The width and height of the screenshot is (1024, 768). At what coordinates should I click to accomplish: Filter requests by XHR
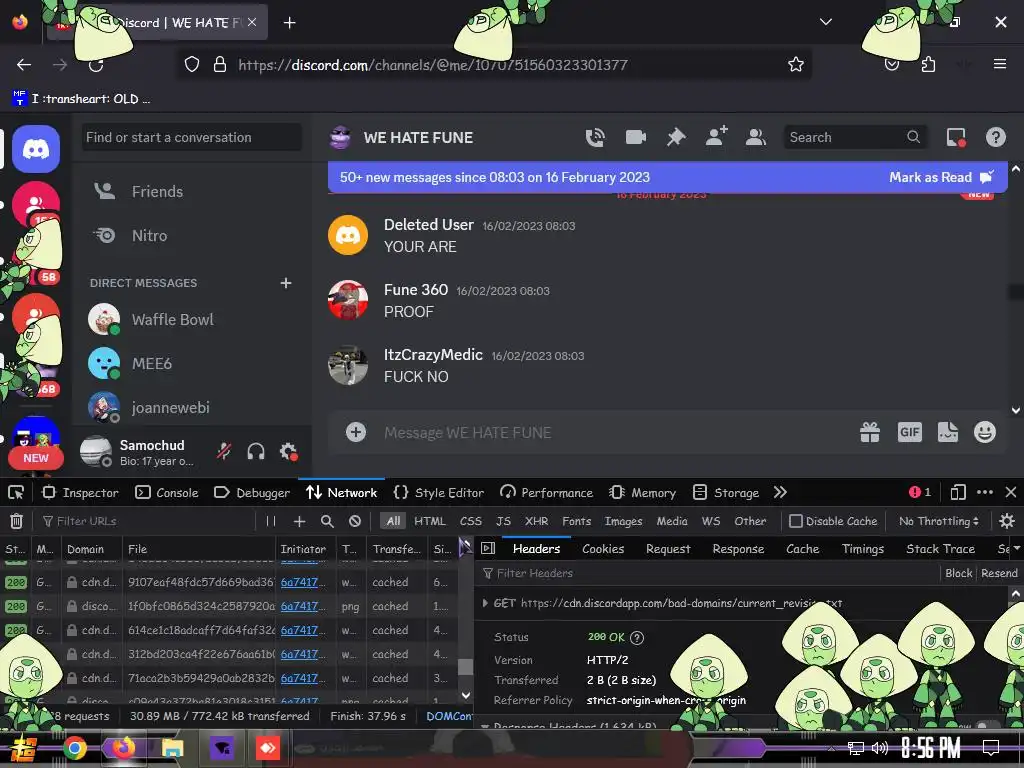coord(536,520)
